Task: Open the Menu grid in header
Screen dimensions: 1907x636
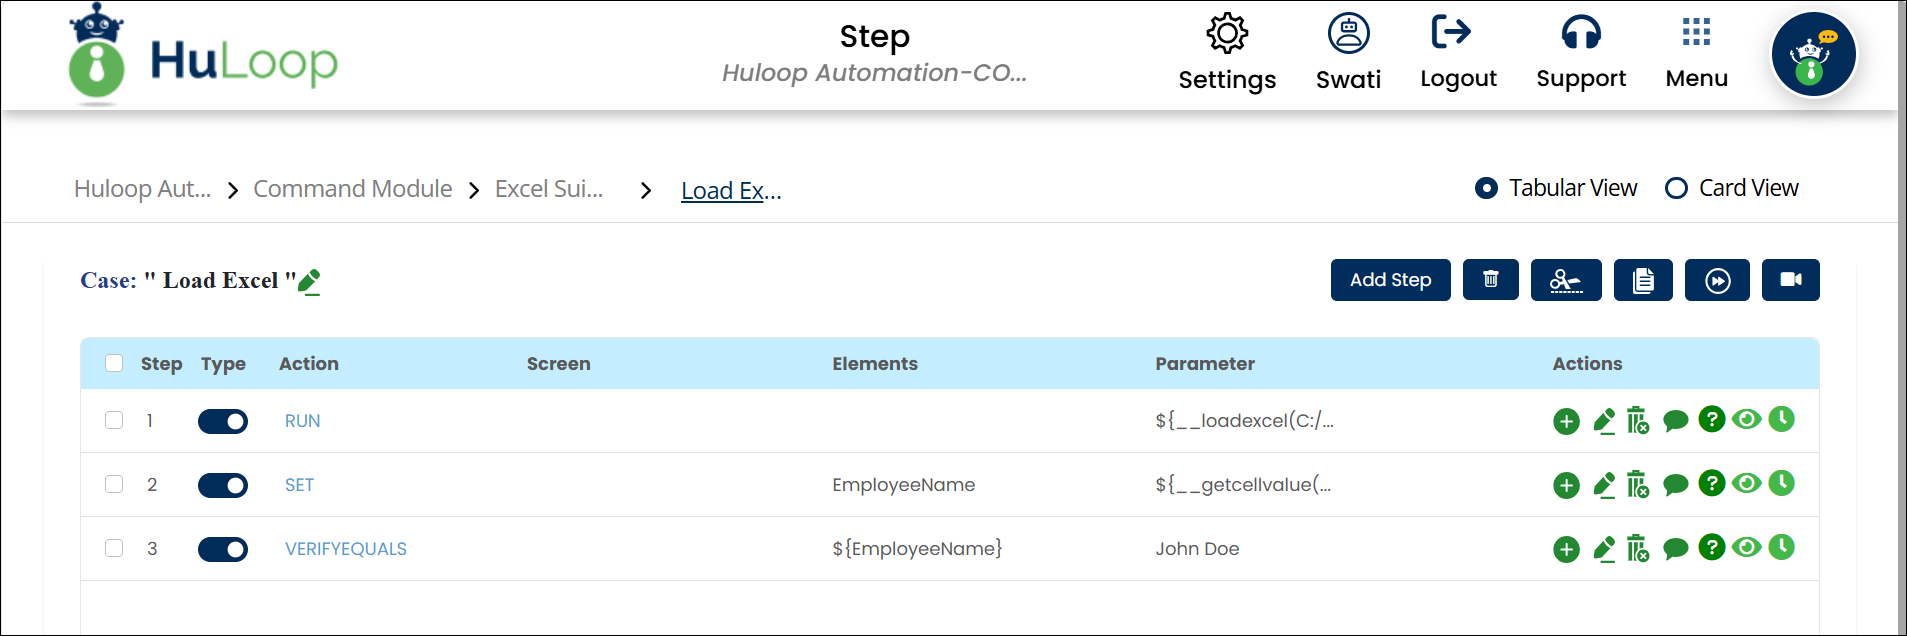Action: tap(1696, 52)
